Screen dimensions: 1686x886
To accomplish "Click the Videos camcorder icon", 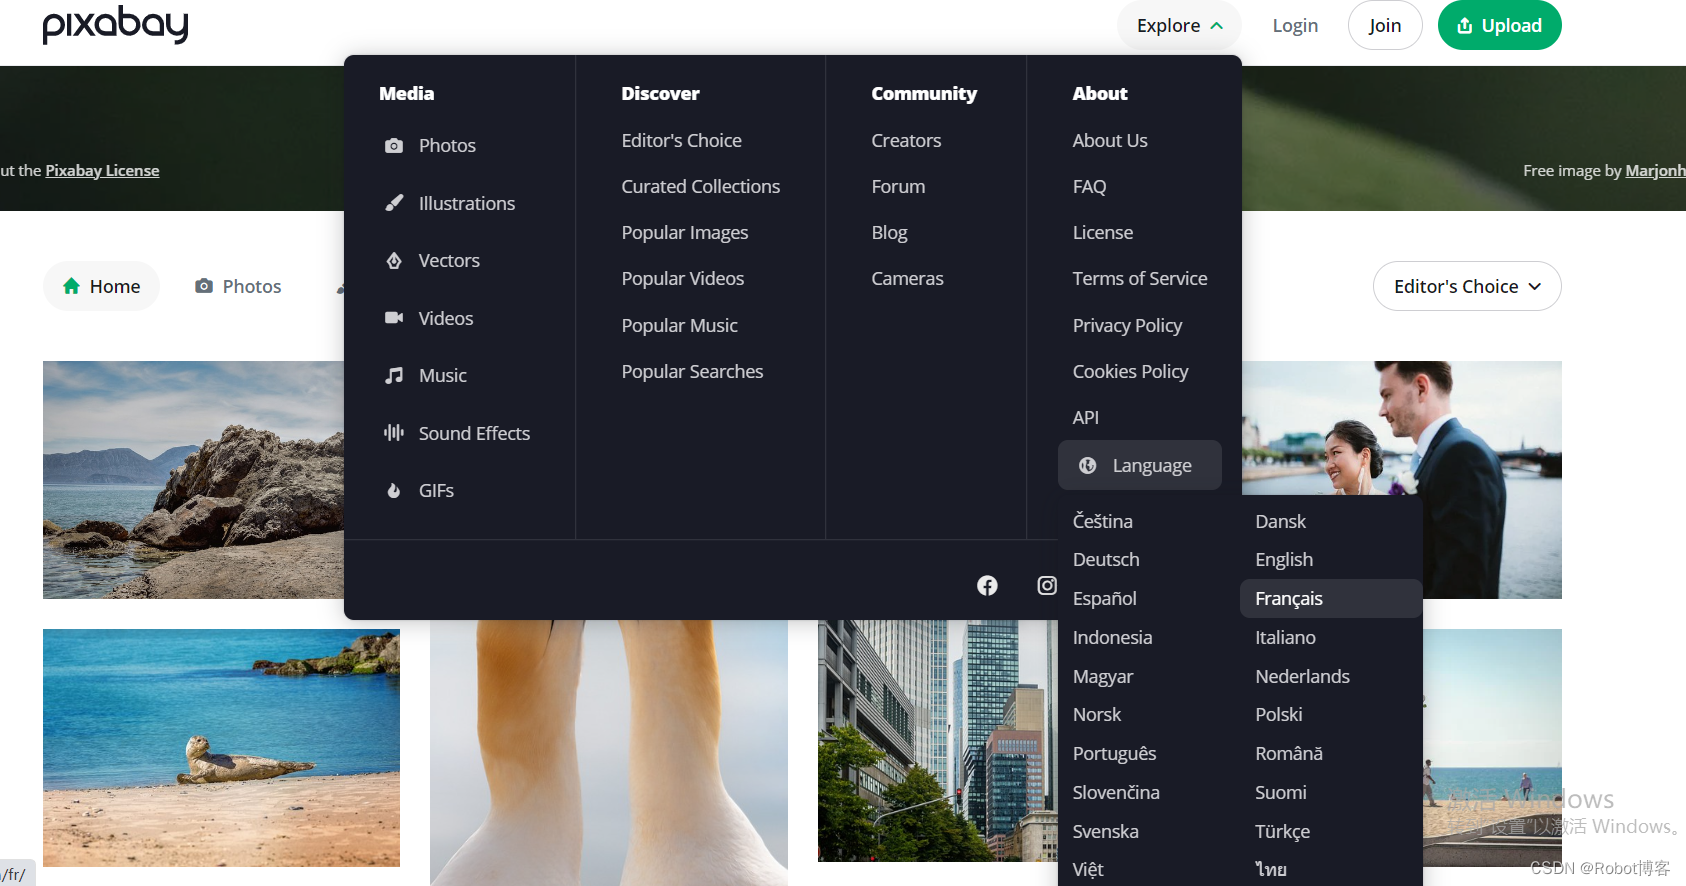I will tap(394, 318).
